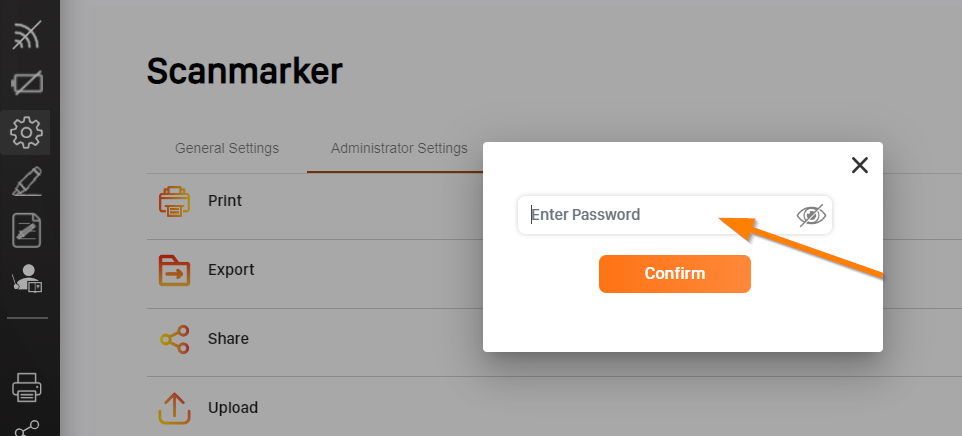This screenshot has height=436, width=962.
Task: Open the Upload settings row
Action: [315, 407]
